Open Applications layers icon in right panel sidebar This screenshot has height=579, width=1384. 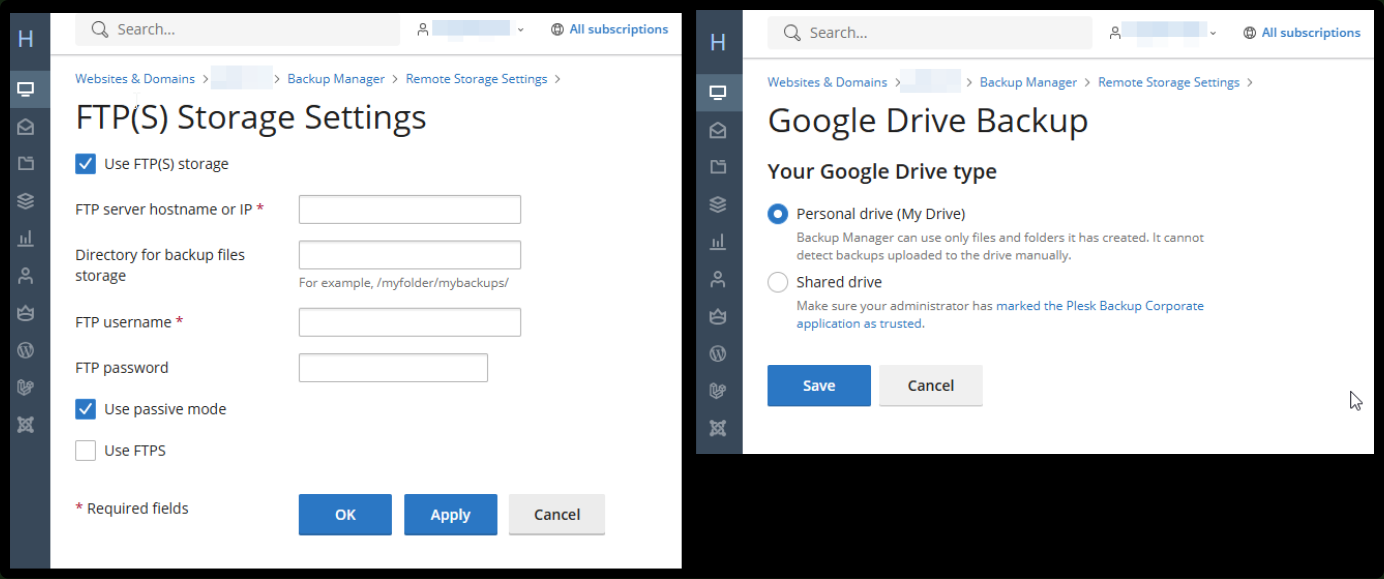click(x=718, y=204)
